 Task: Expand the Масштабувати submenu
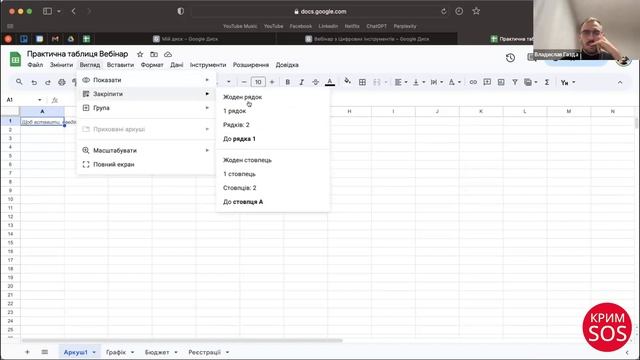(146, 150)
